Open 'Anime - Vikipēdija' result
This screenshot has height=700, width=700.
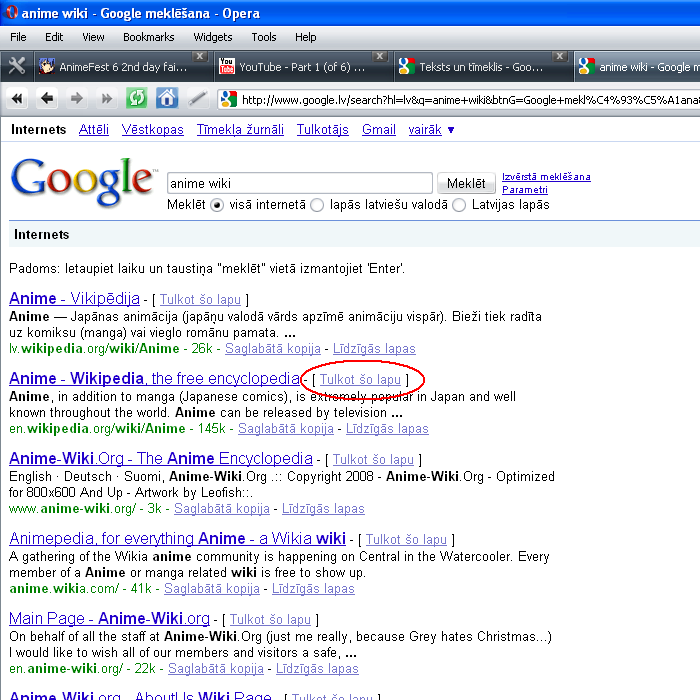coord(74,298)
